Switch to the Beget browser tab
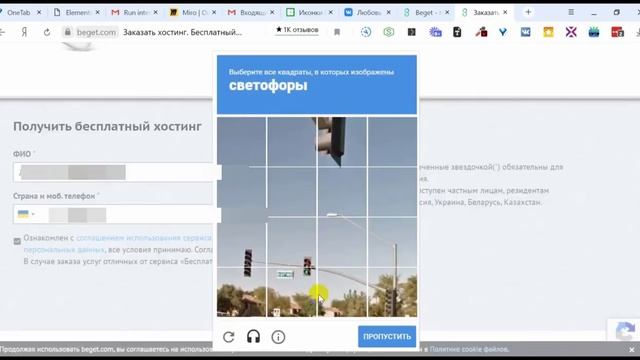The image size is (640, 360). pos(427,13)
